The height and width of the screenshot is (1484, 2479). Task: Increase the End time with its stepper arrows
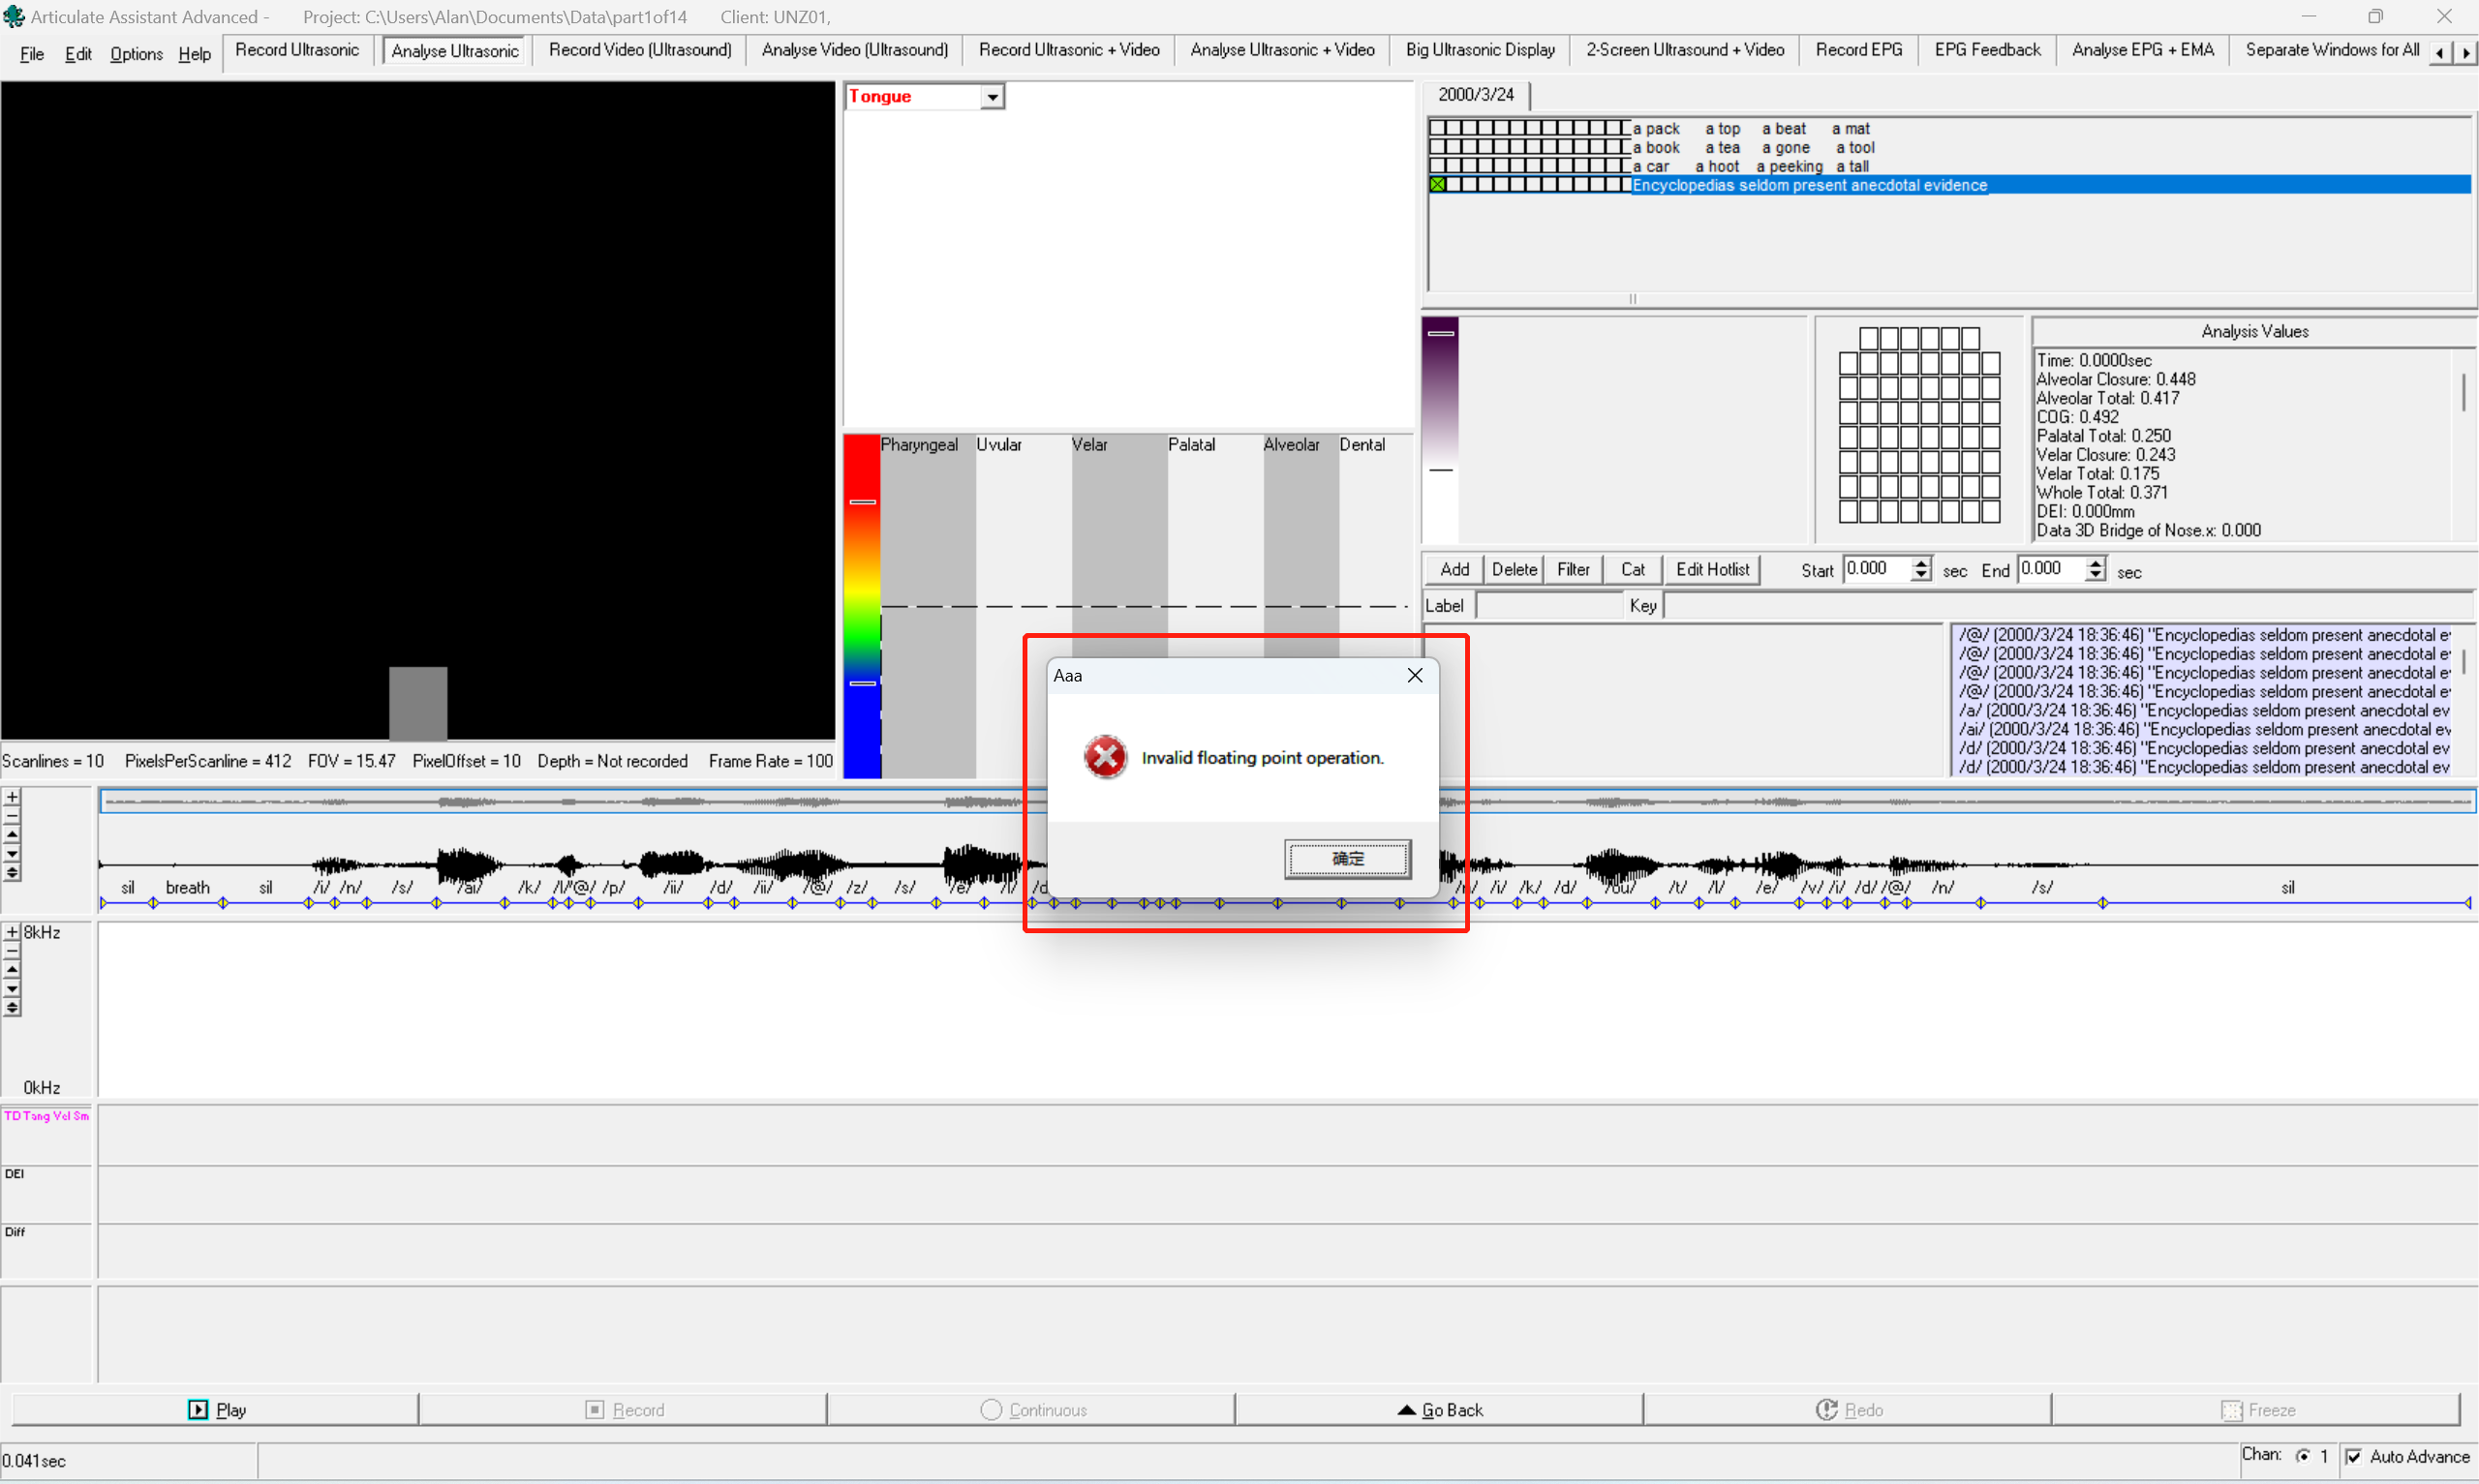click(2096, 563)
